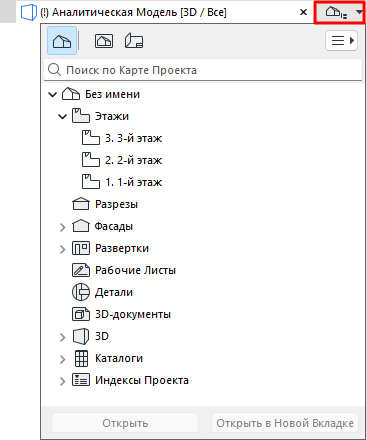Expand the Фасады group
Image resolution: width=367 pixels, height=440 pixels.
(x=62, y=227)
